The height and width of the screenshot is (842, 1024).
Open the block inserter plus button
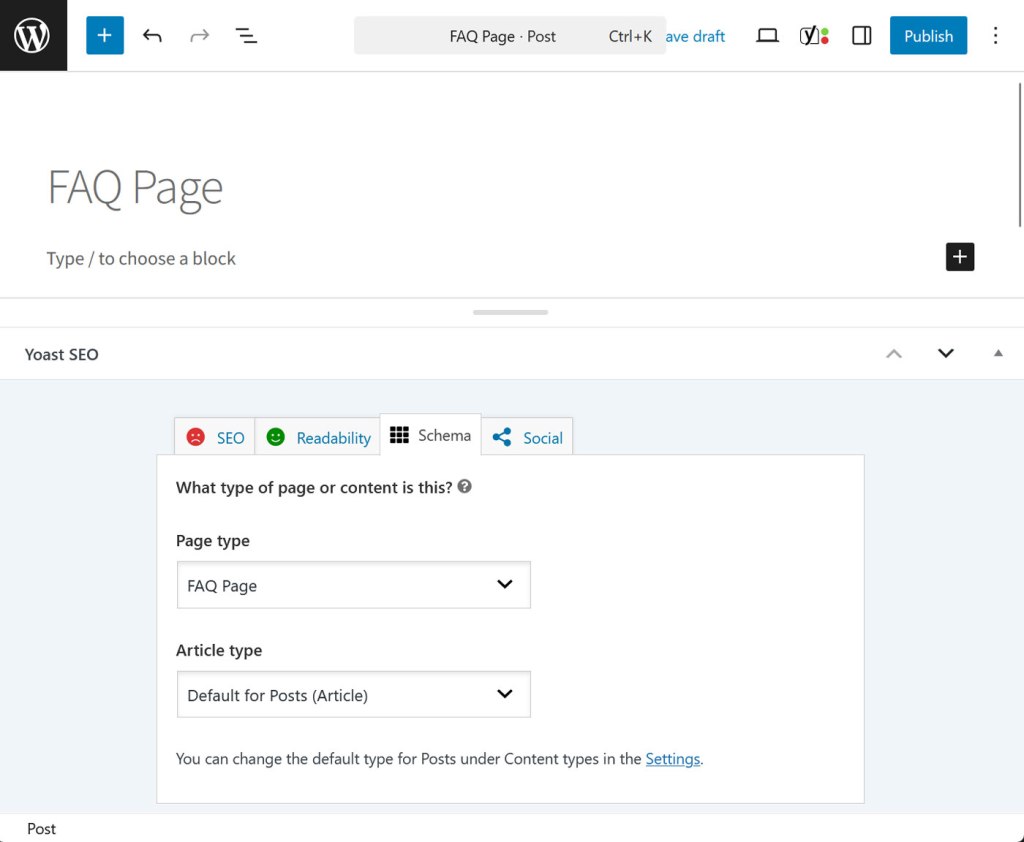[x=104, y=35]
